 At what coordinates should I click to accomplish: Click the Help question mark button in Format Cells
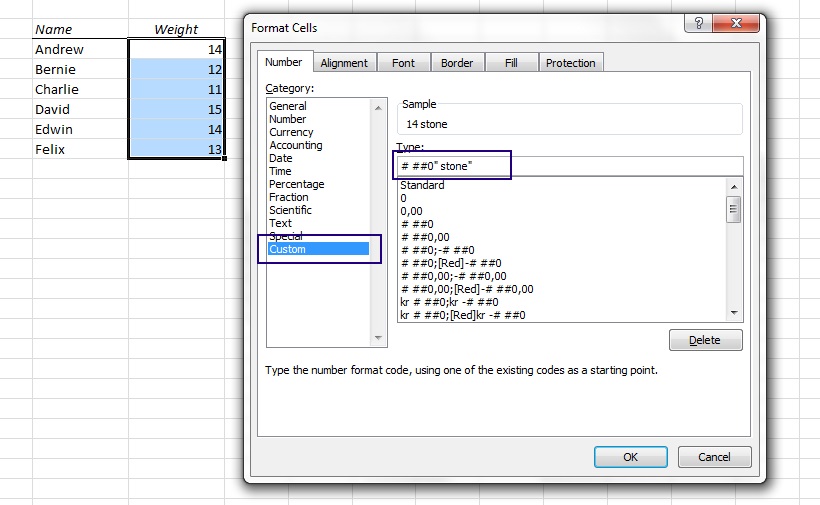[698, 23]
